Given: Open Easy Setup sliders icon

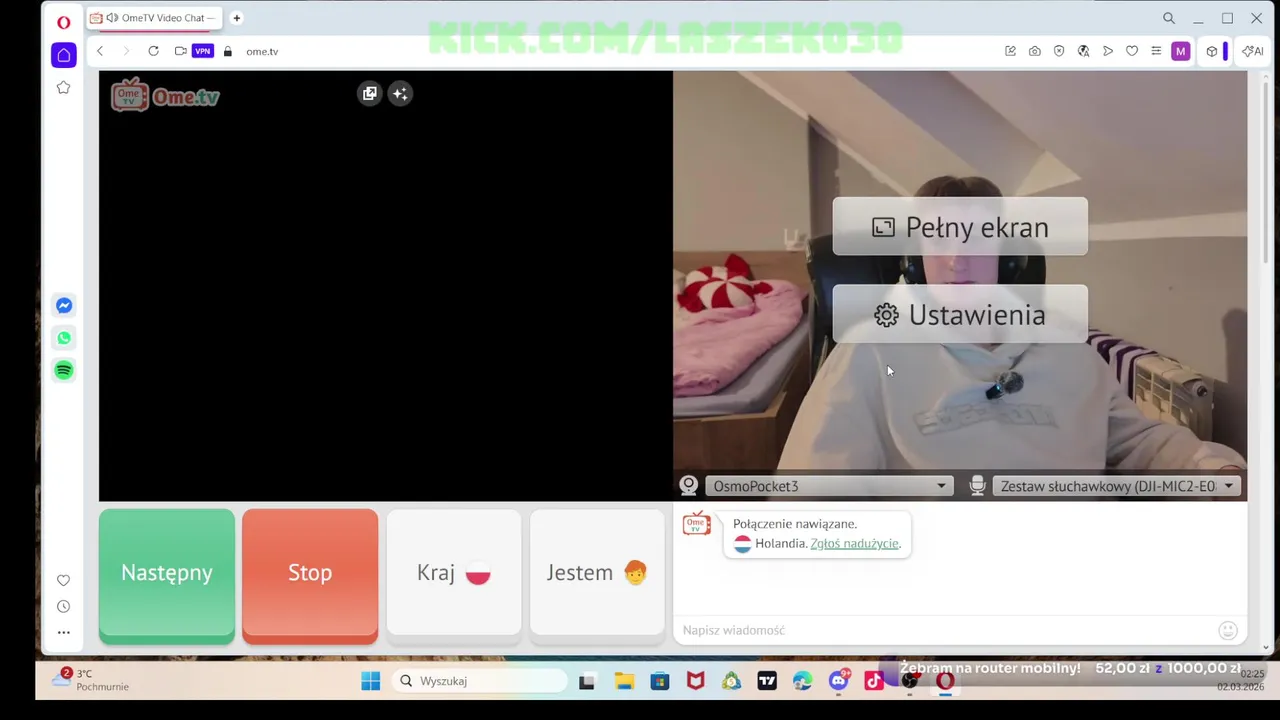Looking at the screenshot, I should 1156,51.
